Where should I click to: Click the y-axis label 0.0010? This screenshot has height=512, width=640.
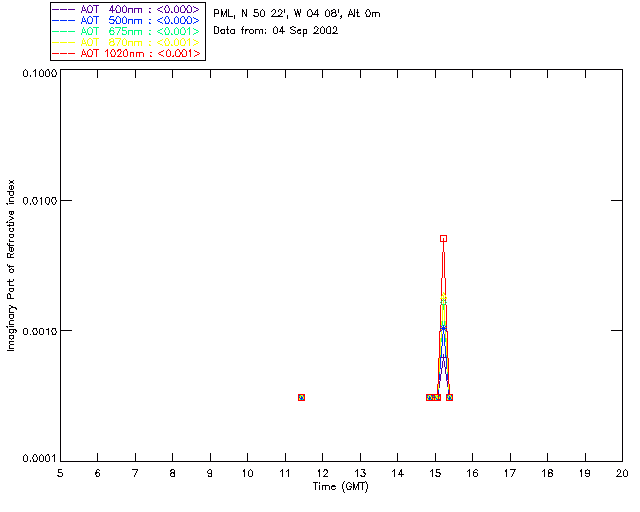[x=39, y=331]
